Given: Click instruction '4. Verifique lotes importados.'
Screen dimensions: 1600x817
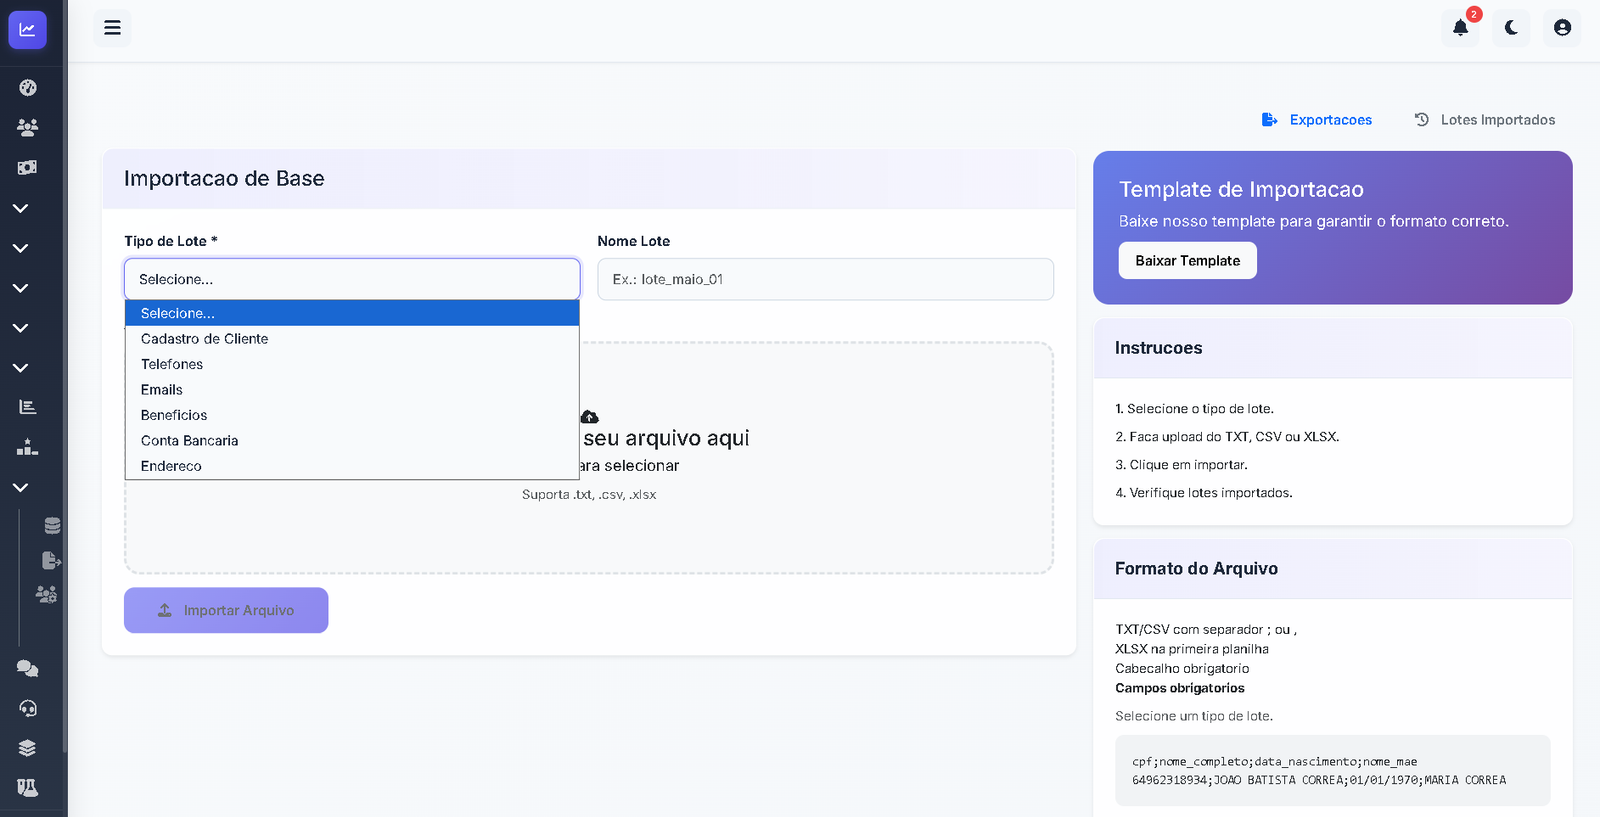Looking at the screenshot, I should (1204, 493).
